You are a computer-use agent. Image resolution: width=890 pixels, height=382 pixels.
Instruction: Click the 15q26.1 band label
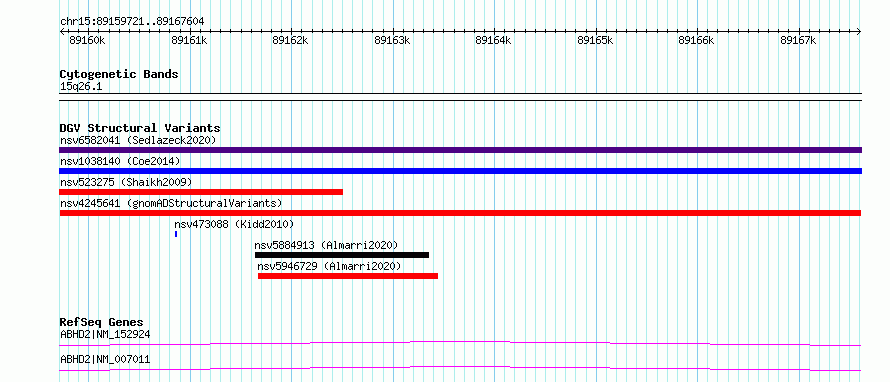(x=81, y=87)
